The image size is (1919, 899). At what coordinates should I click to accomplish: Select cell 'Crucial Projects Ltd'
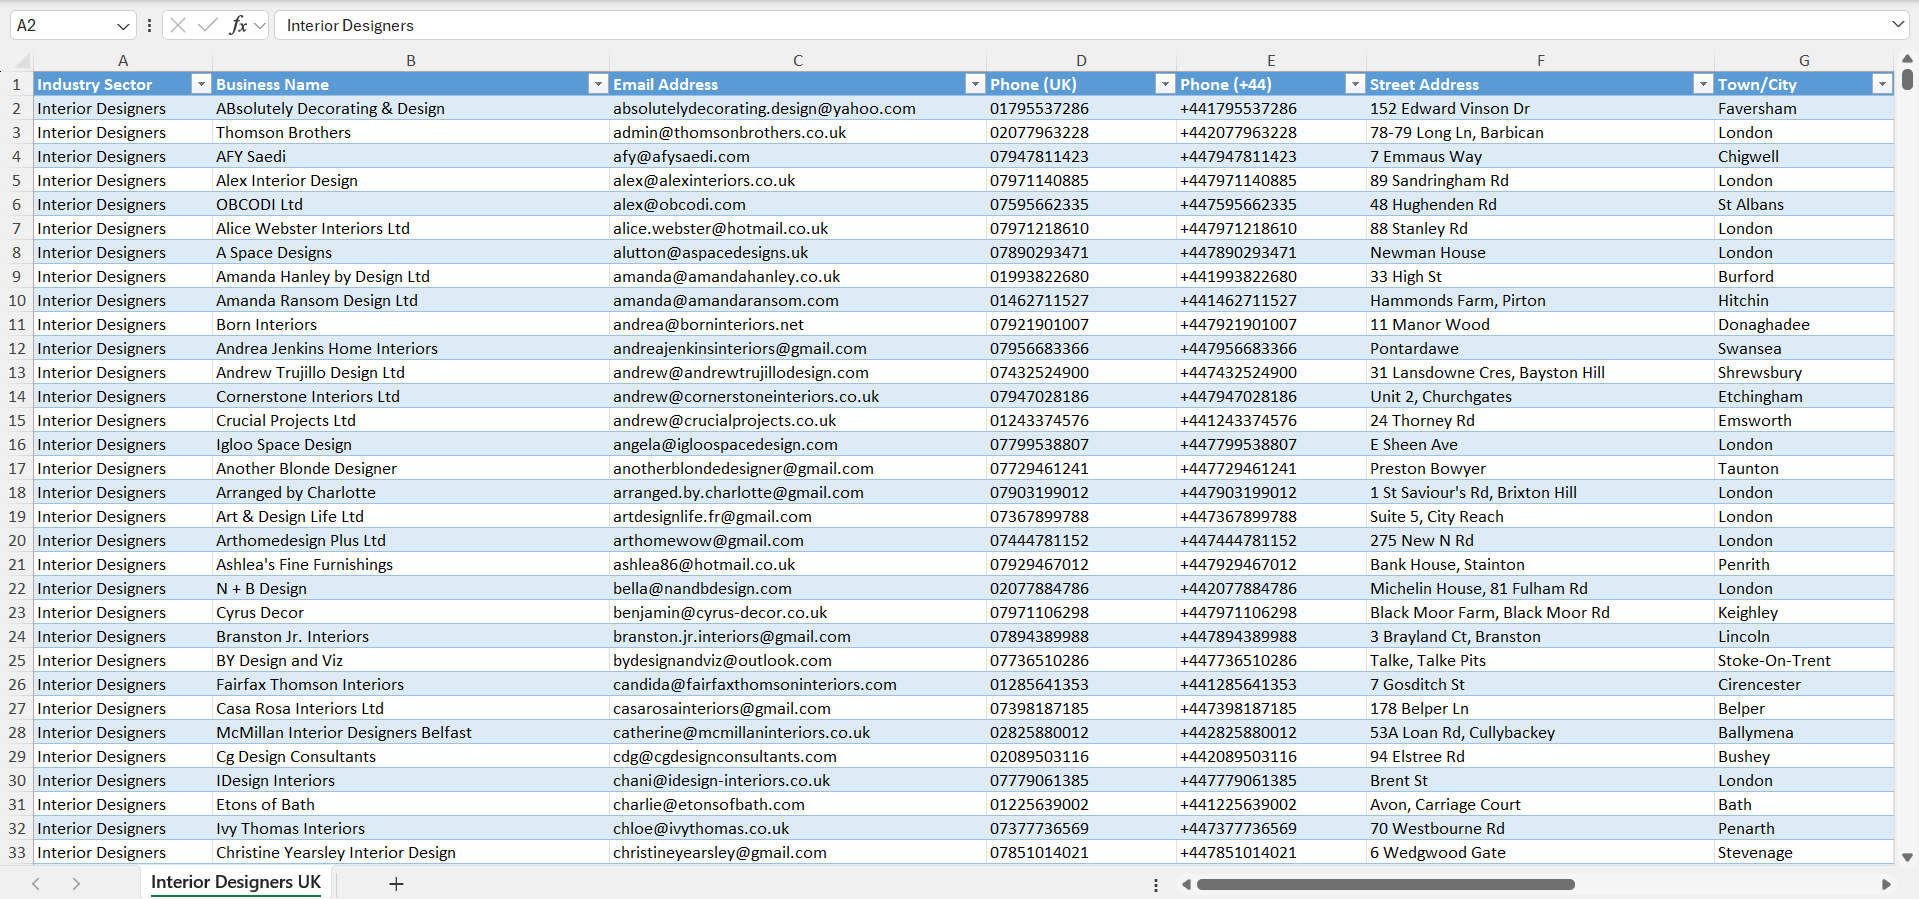[411, 420]
